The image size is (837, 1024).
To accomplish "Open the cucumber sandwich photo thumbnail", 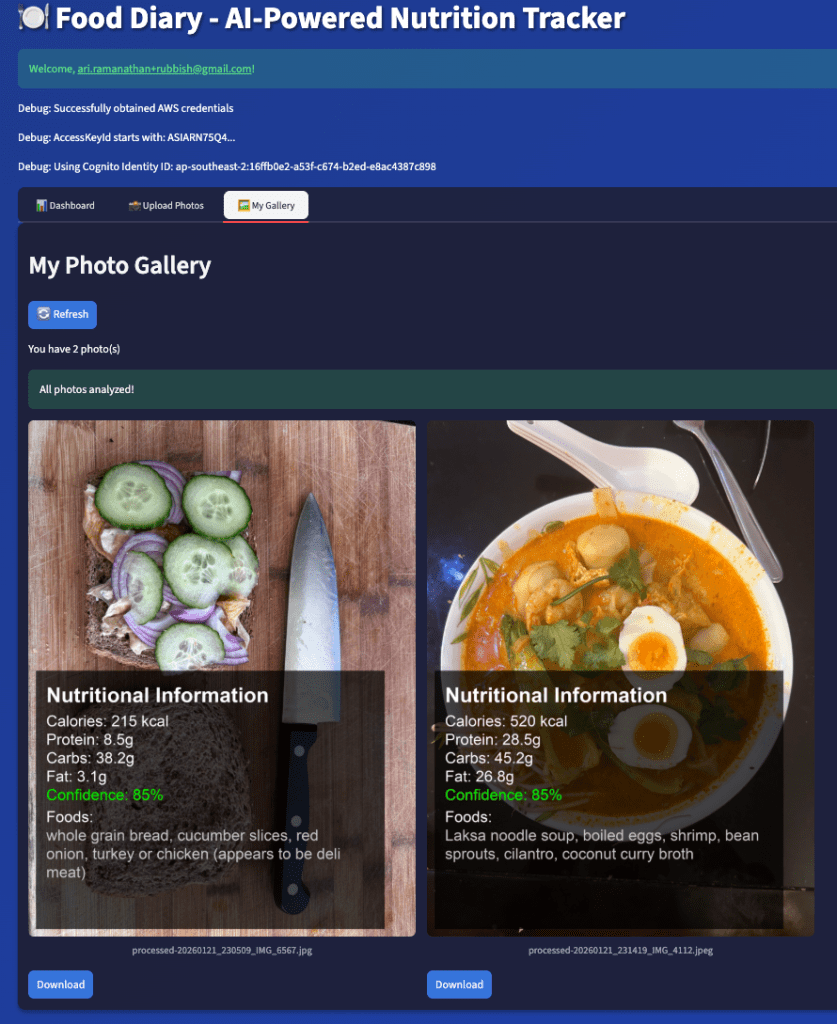I will [222, 678].
